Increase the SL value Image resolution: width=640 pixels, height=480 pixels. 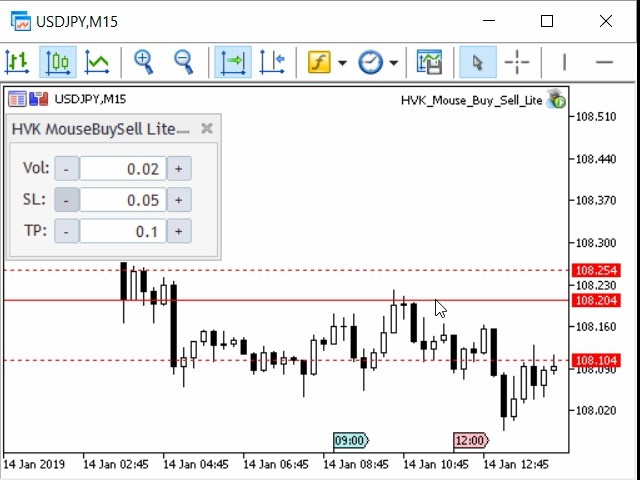[x=179, y=200]
